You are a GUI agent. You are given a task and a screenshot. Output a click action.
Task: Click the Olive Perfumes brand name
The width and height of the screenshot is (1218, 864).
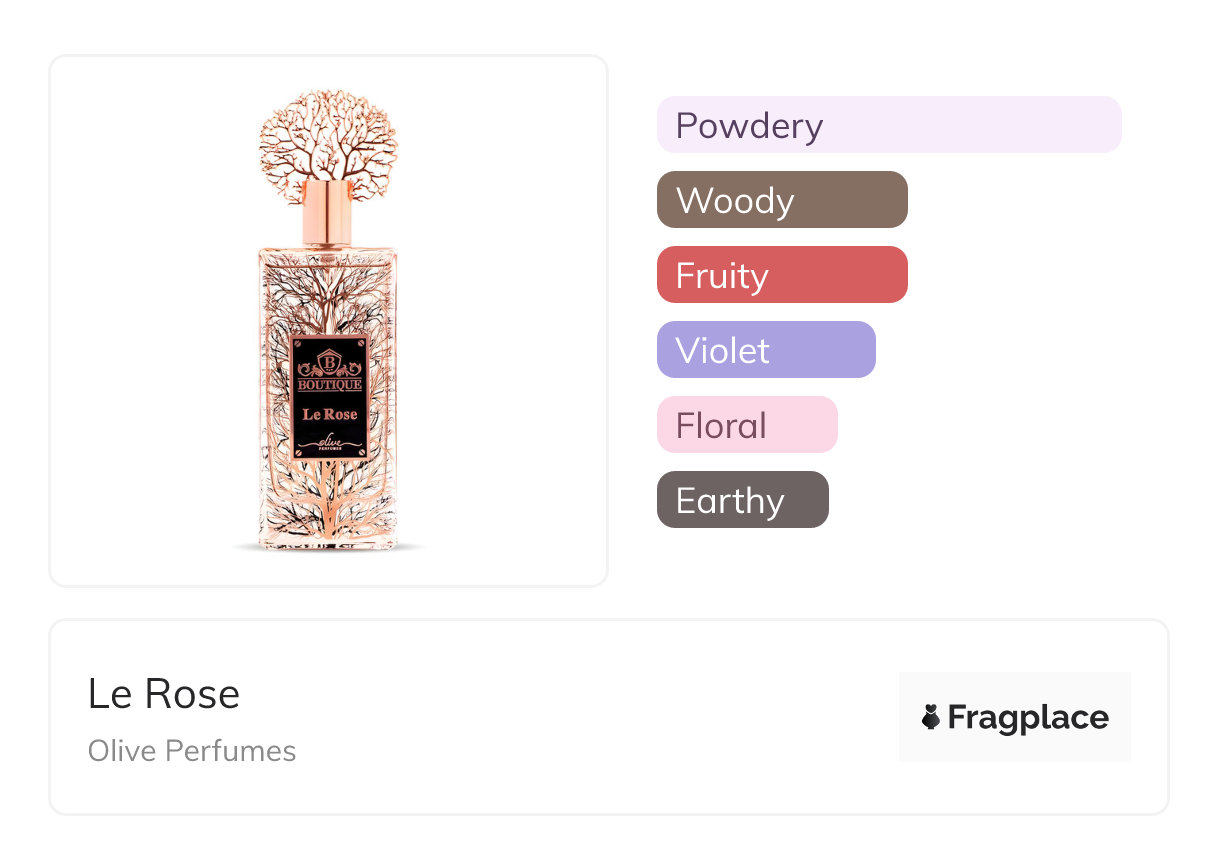pos(192,751)
